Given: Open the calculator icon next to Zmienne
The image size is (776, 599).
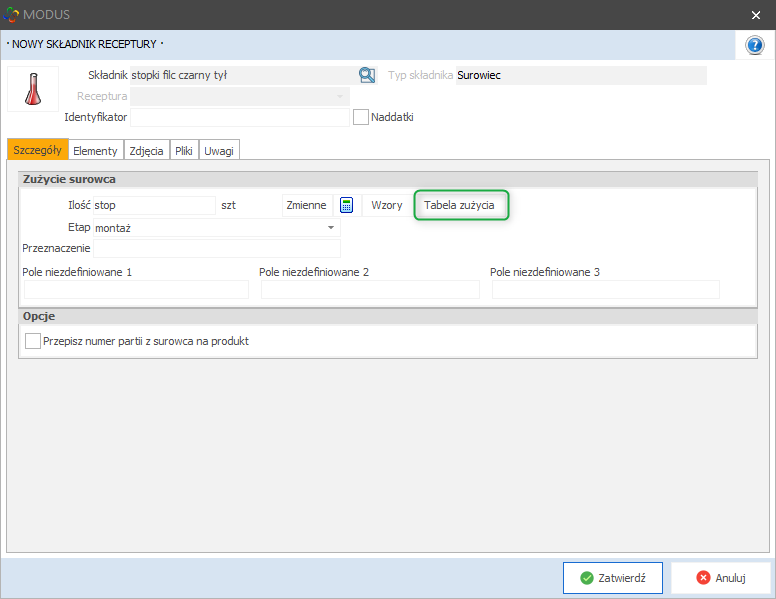Looking at the screenshot, I should point(347,205).
